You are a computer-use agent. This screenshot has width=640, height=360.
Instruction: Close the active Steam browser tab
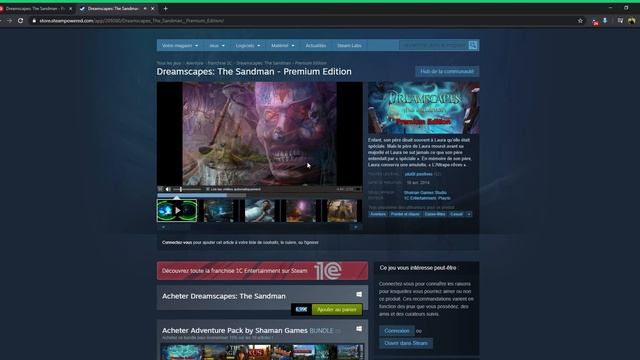coord(153,9)
